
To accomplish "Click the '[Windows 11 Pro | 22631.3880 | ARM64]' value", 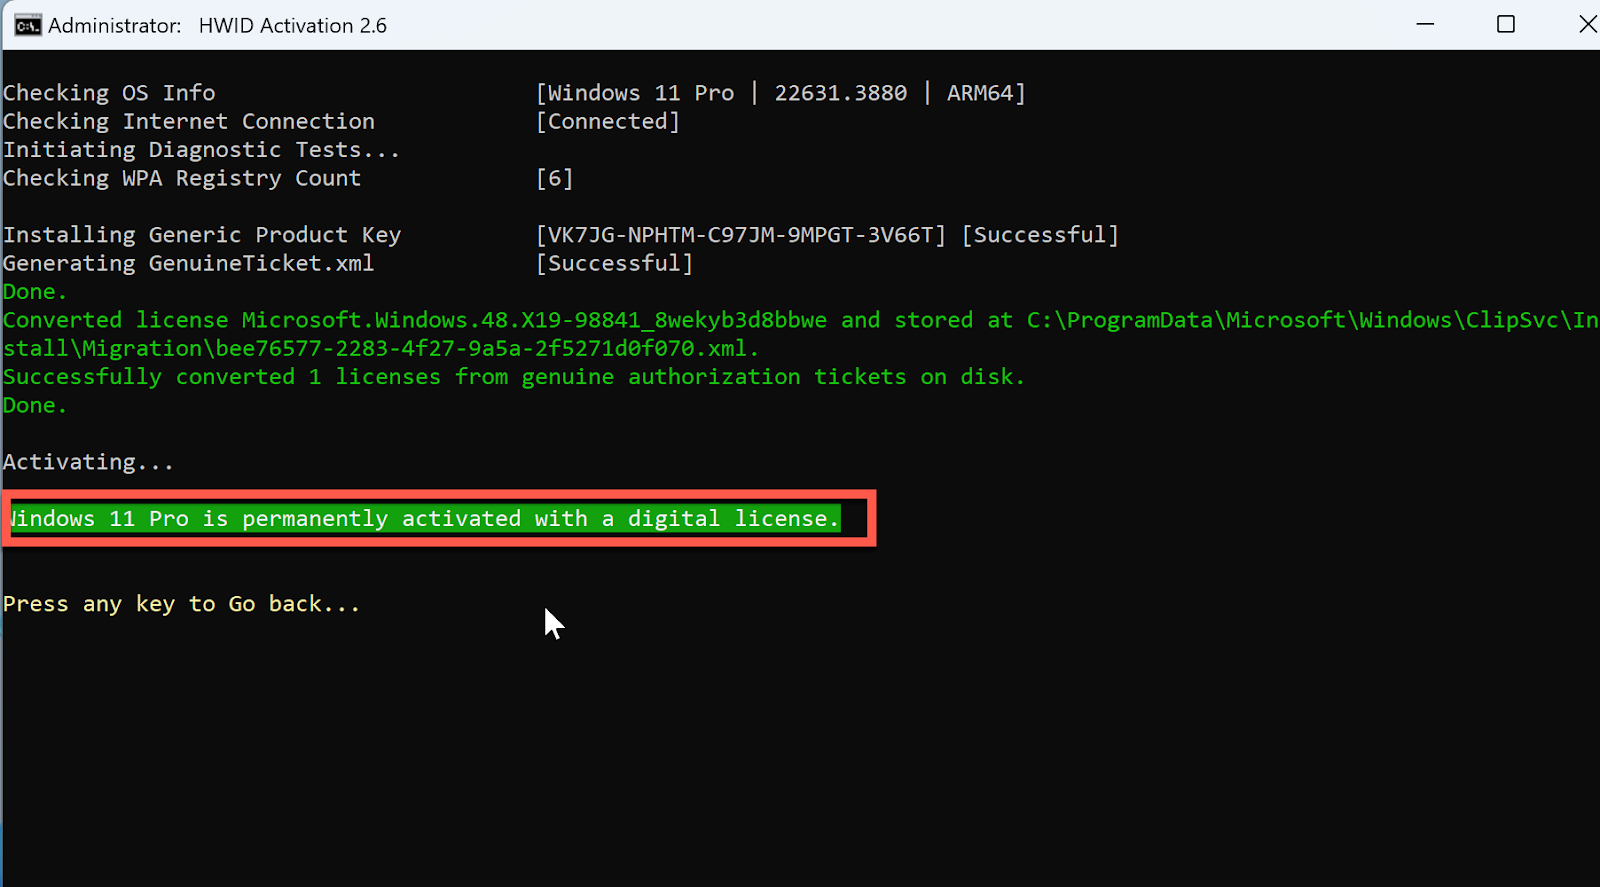I will pos(781,93).
